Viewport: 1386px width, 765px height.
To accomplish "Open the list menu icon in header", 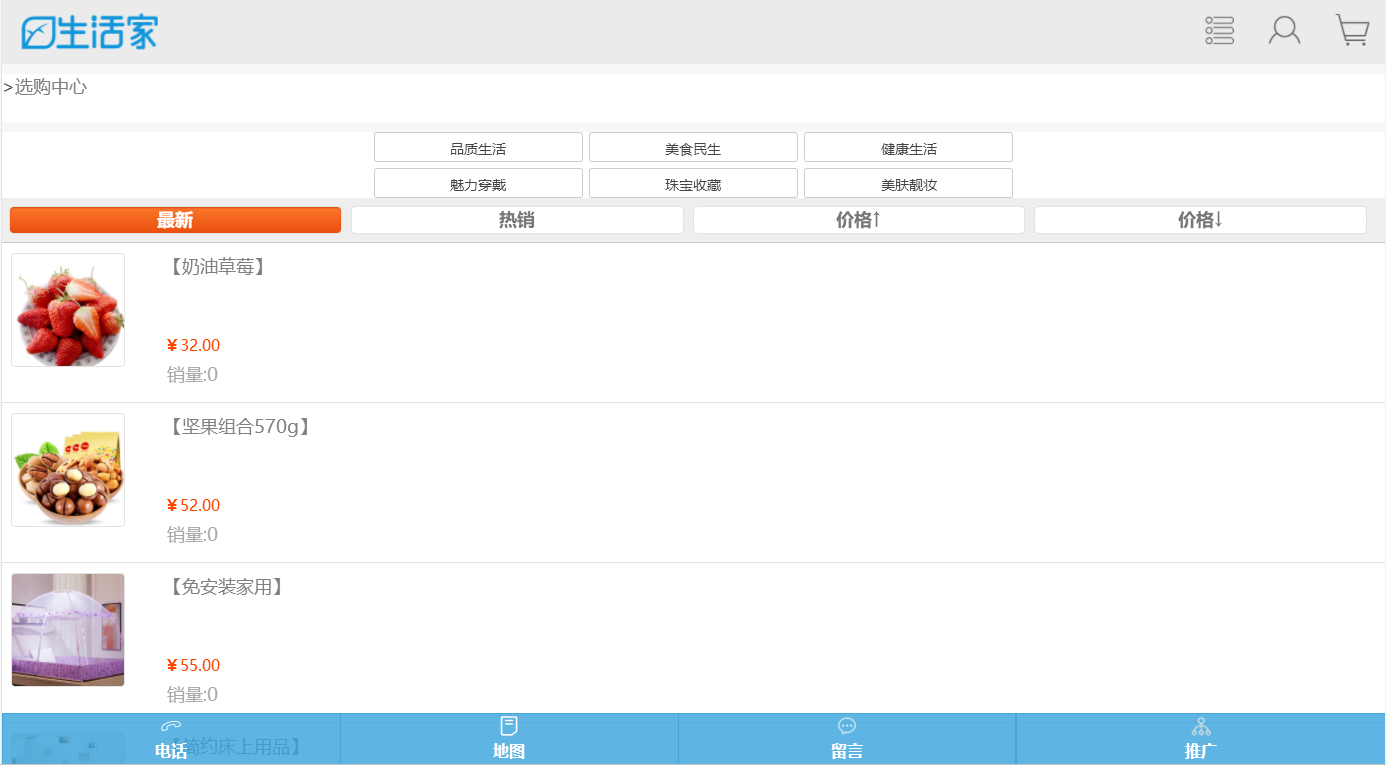I will [x=1219, y=31].
